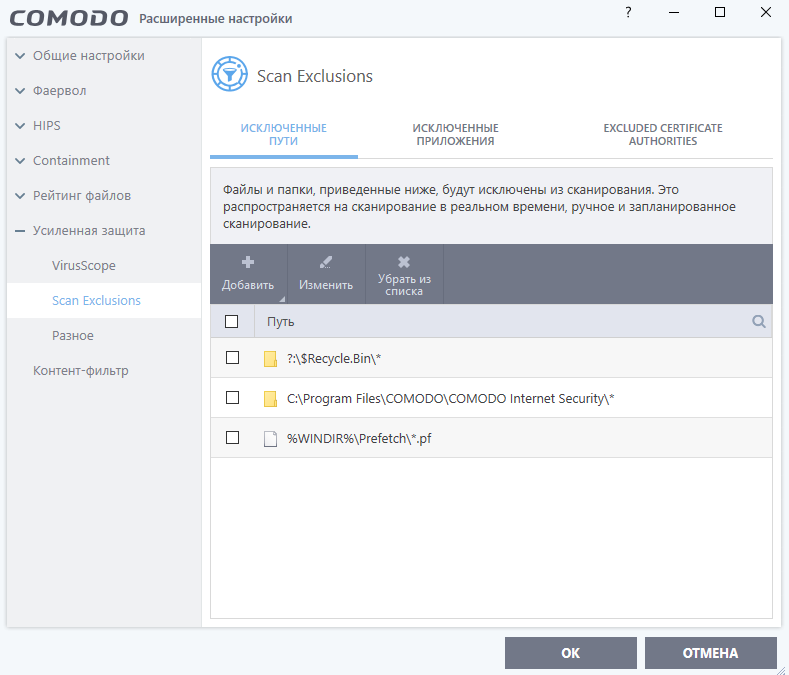Image resolution: width=789 pixels, height=675 pixels.
Task: Click the search magnifier in Путь header
Action: (759, 322)
